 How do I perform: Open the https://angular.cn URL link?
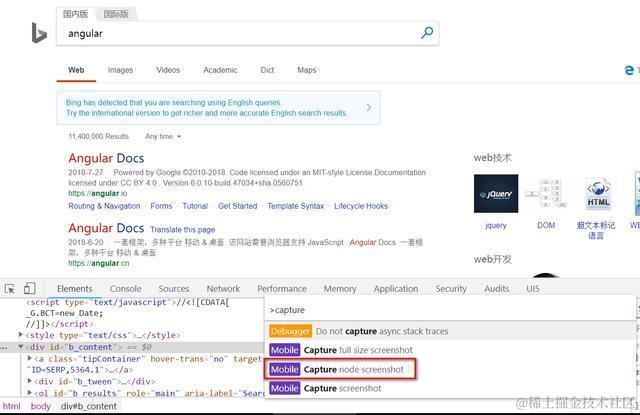coord(98,263)
